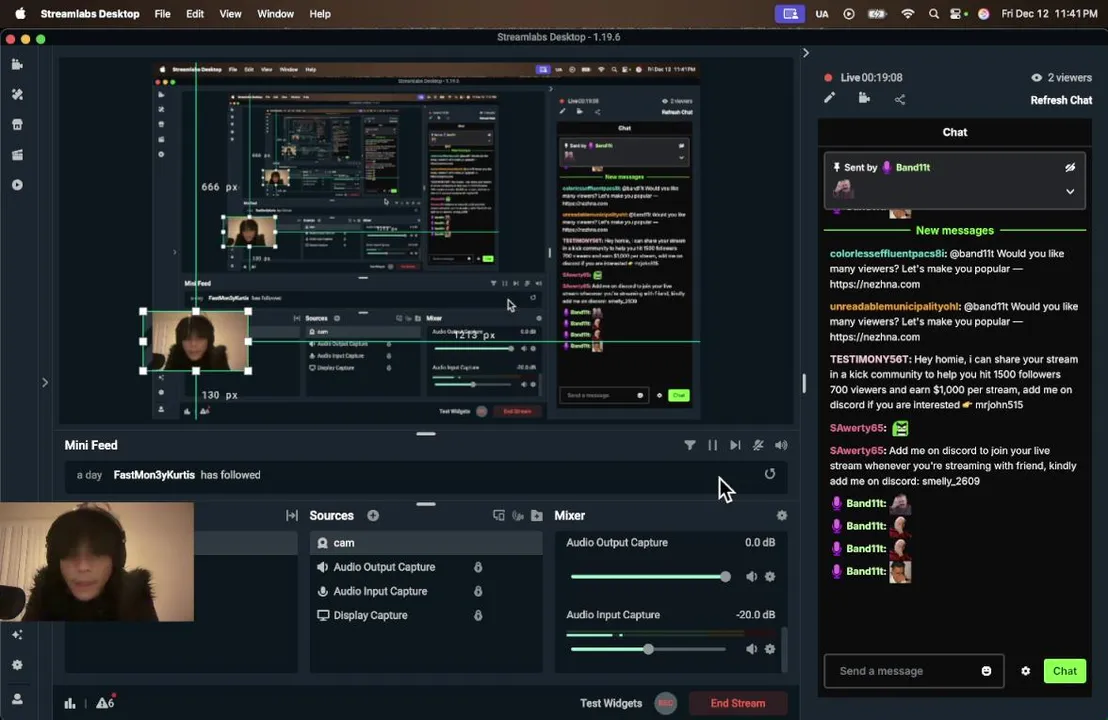Click Test Widgets button

pyautogui.click(x=611, y=703)
